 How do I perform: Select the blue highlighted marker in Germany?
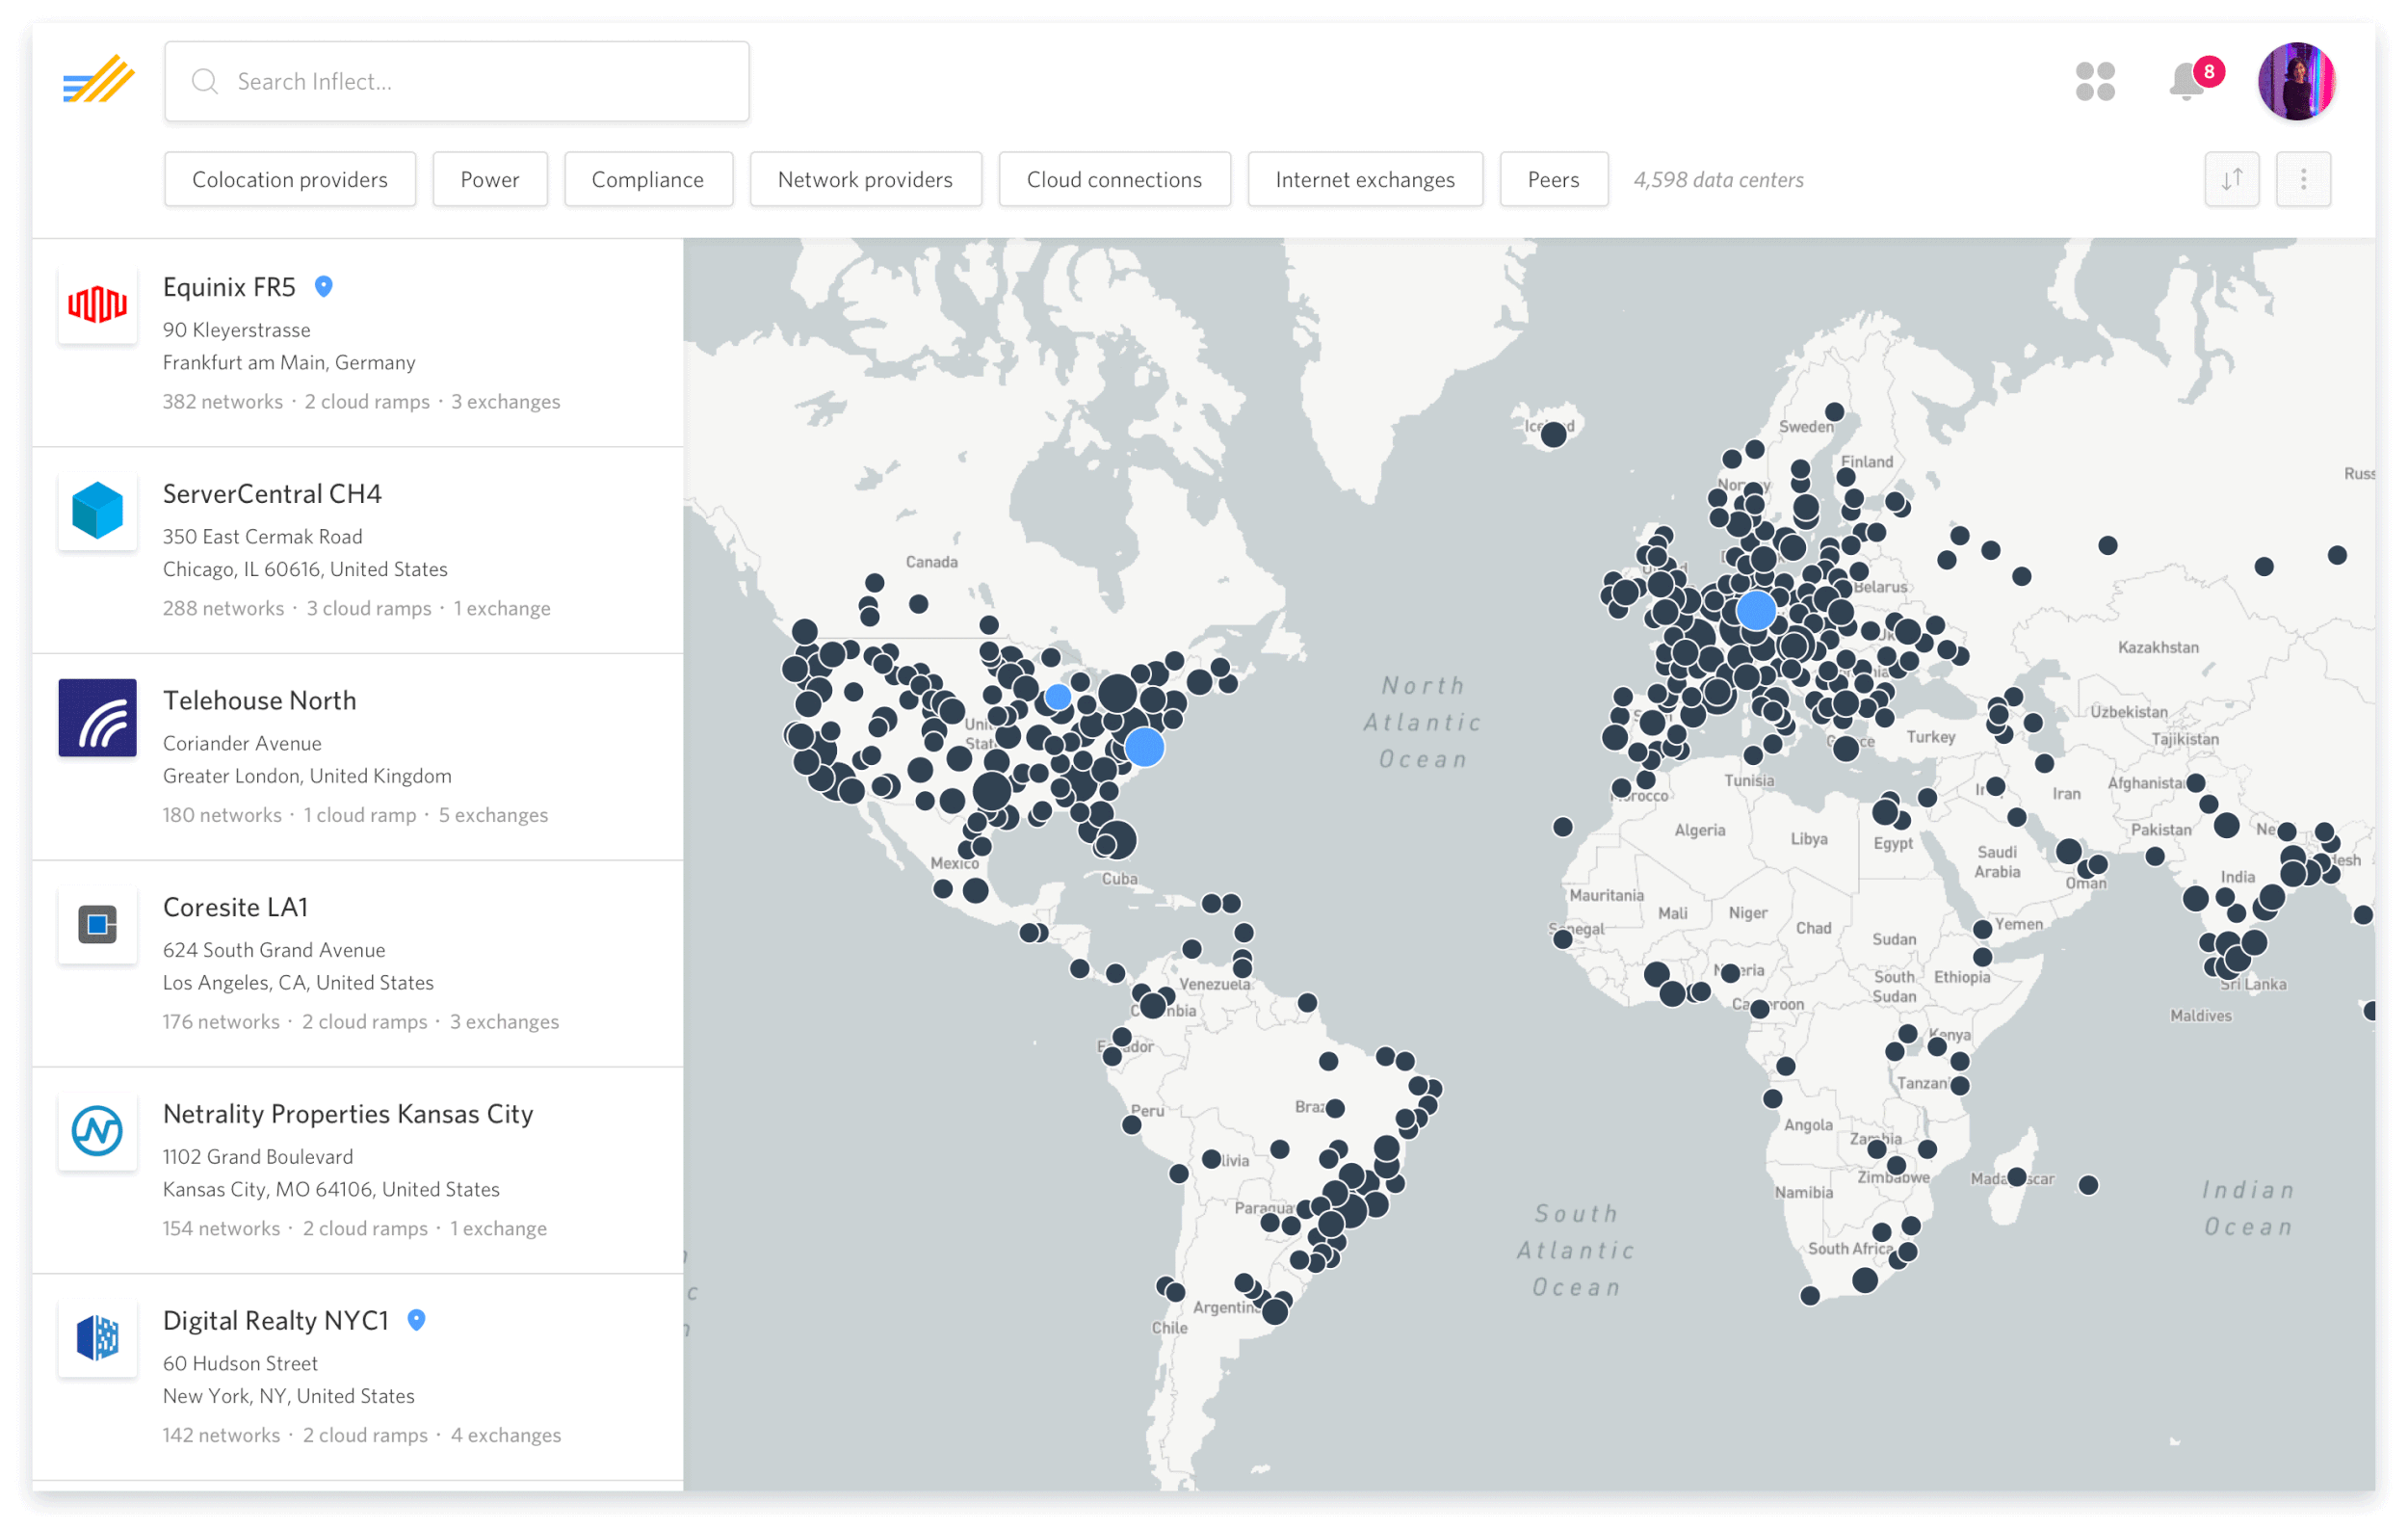[1756, 610]
